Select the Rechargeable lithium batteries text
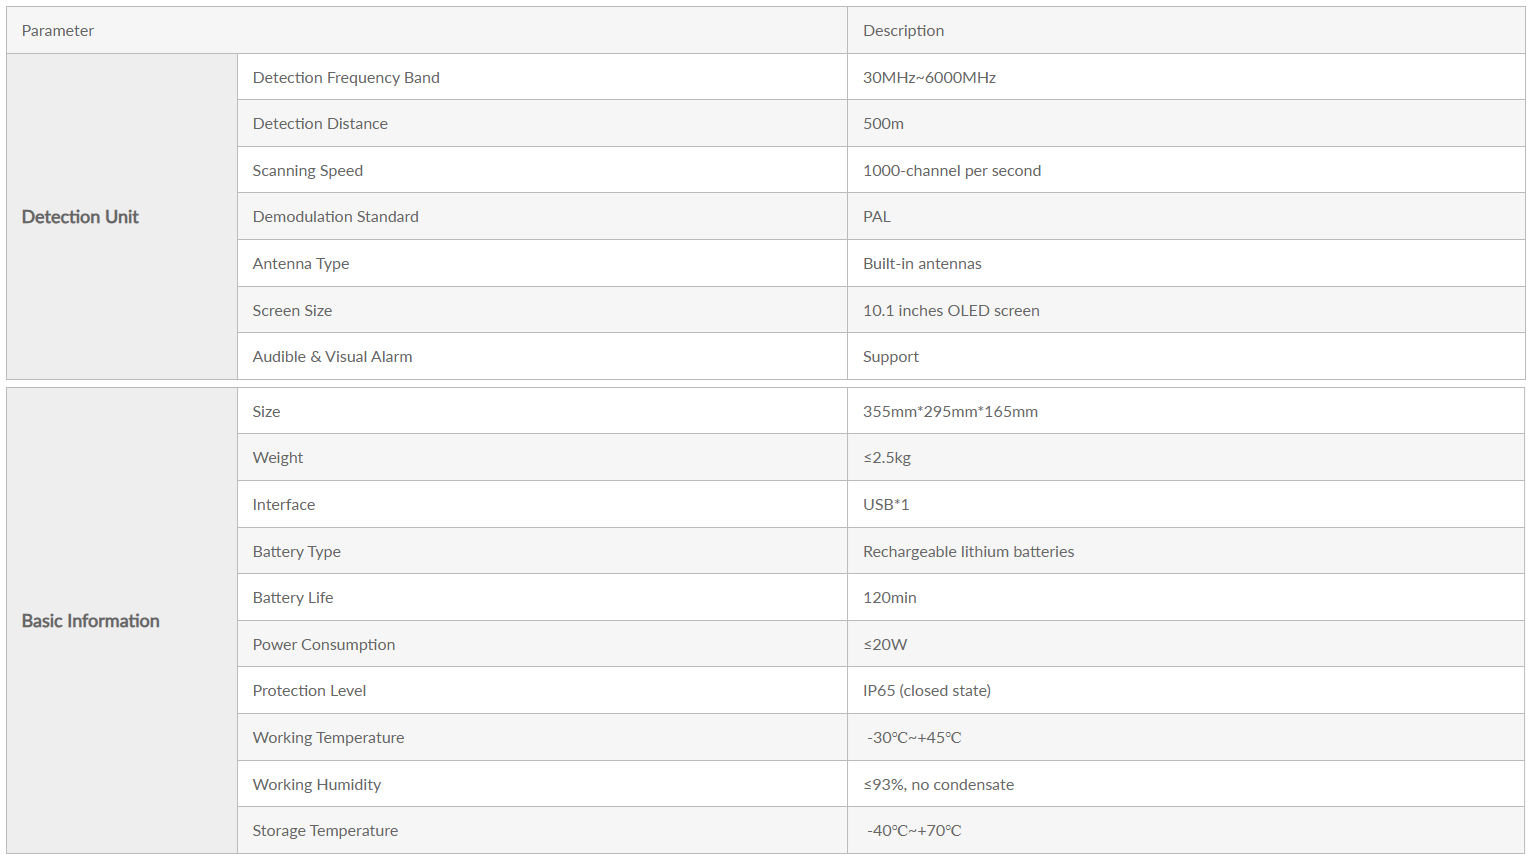1531x863 pixels. (968, 552)
